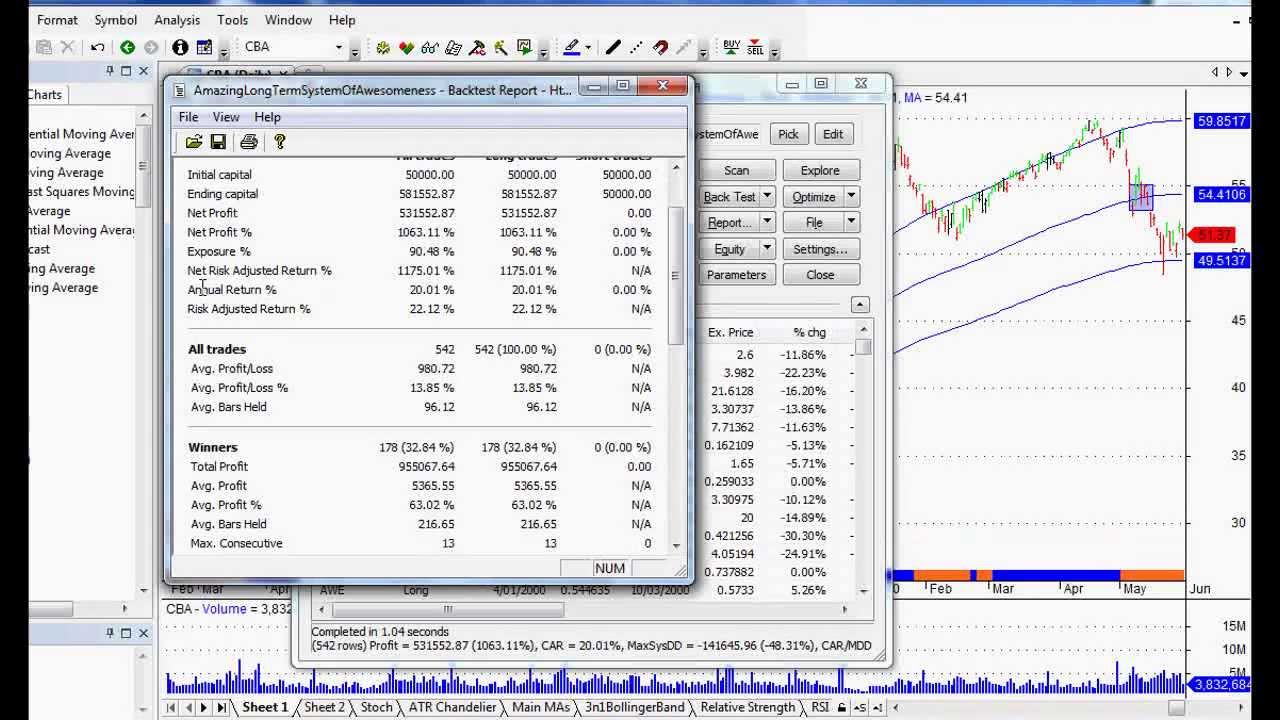1280x720 pixels.
Task: Click the clipboard paste icon in toolbar
Action: pyautogui.click(x=43, y=47)
